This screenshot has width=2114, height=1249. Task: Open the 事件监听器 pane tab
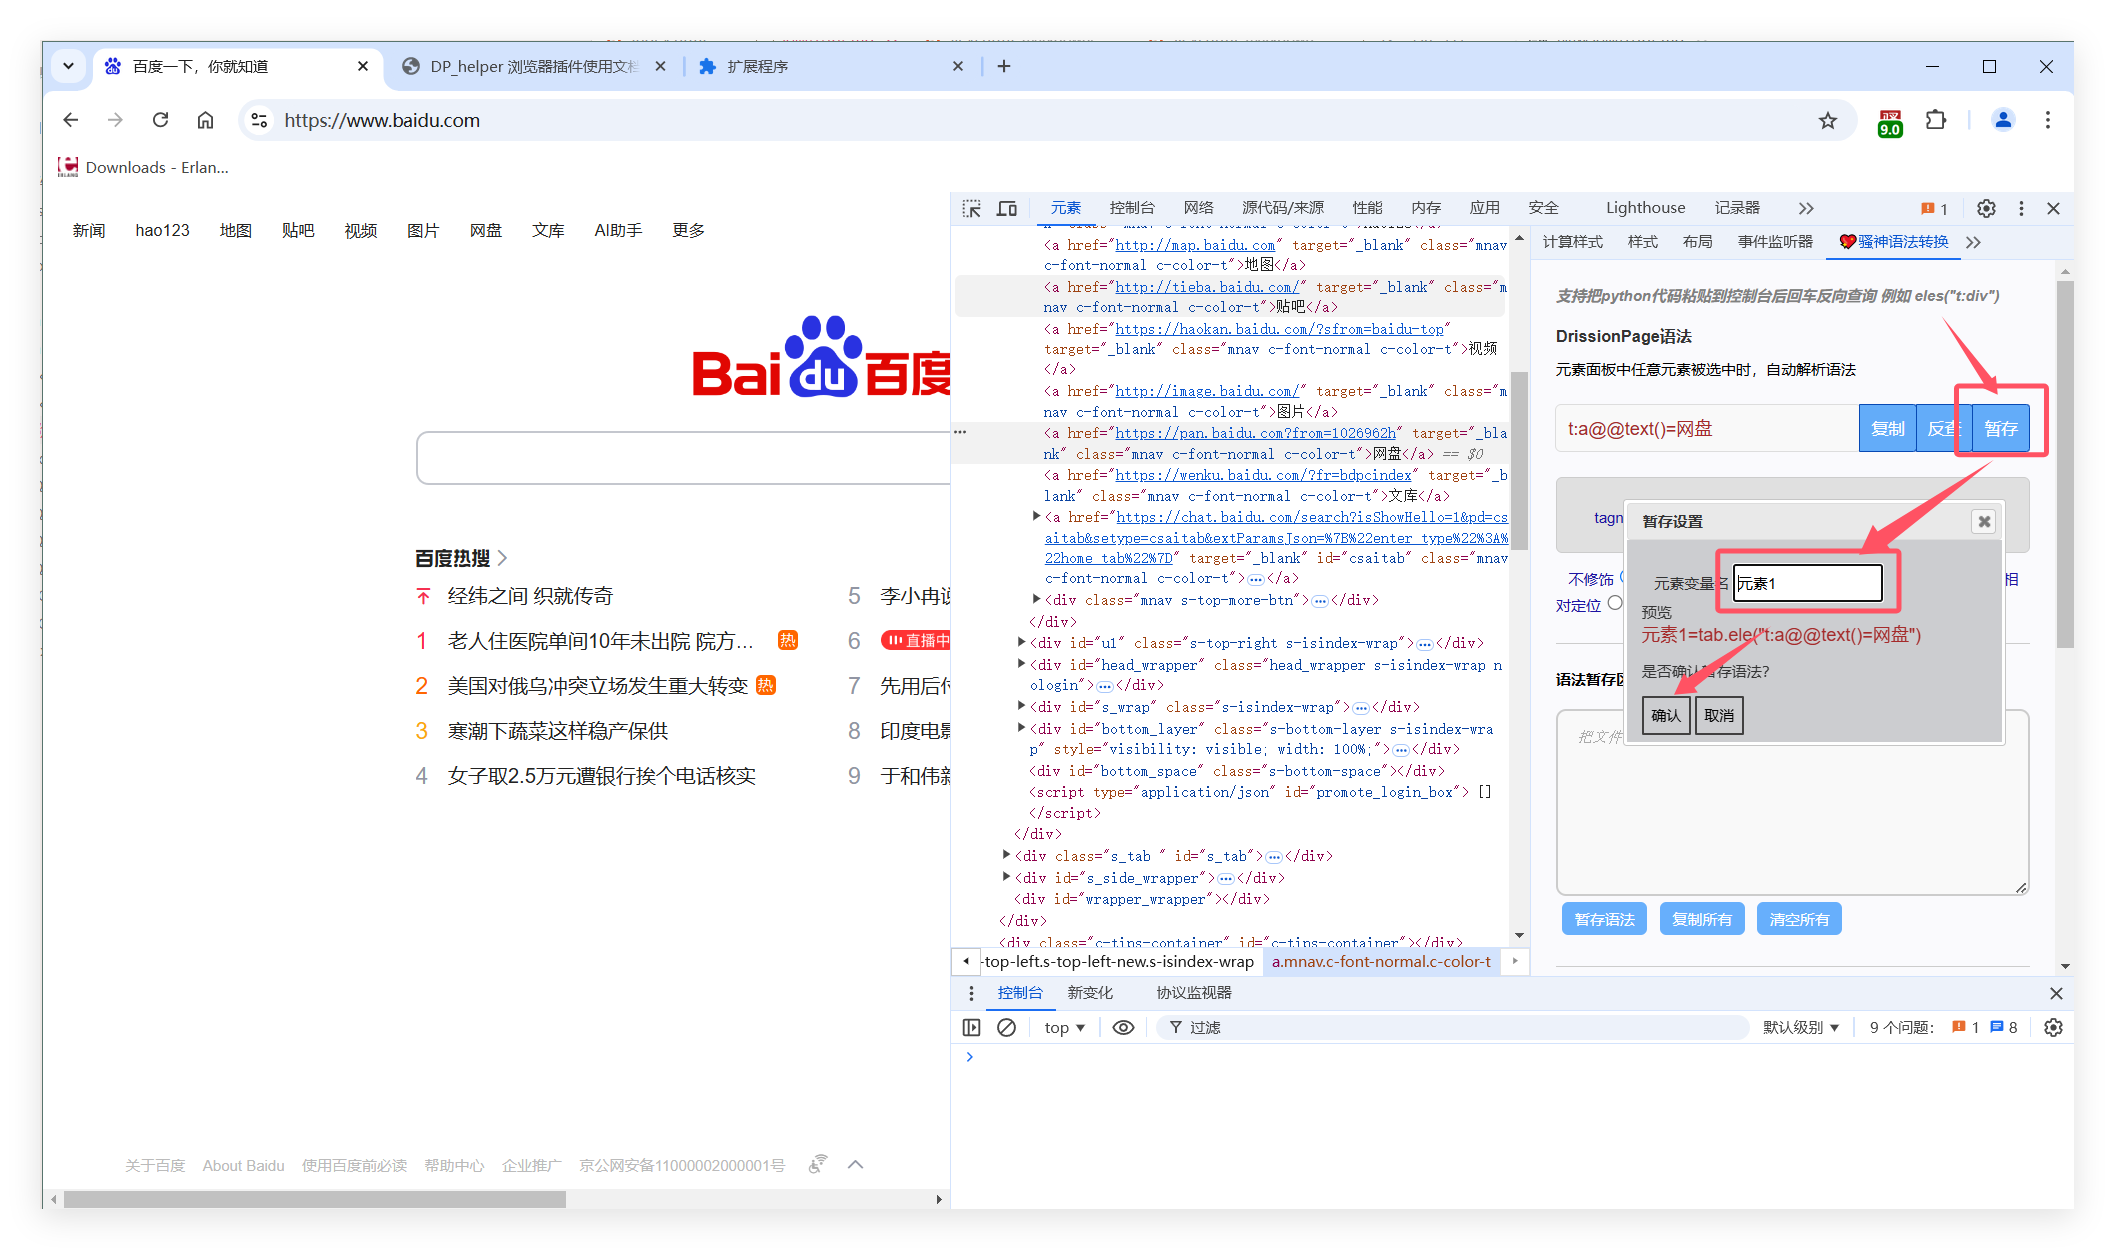[x=1775, y=242]
